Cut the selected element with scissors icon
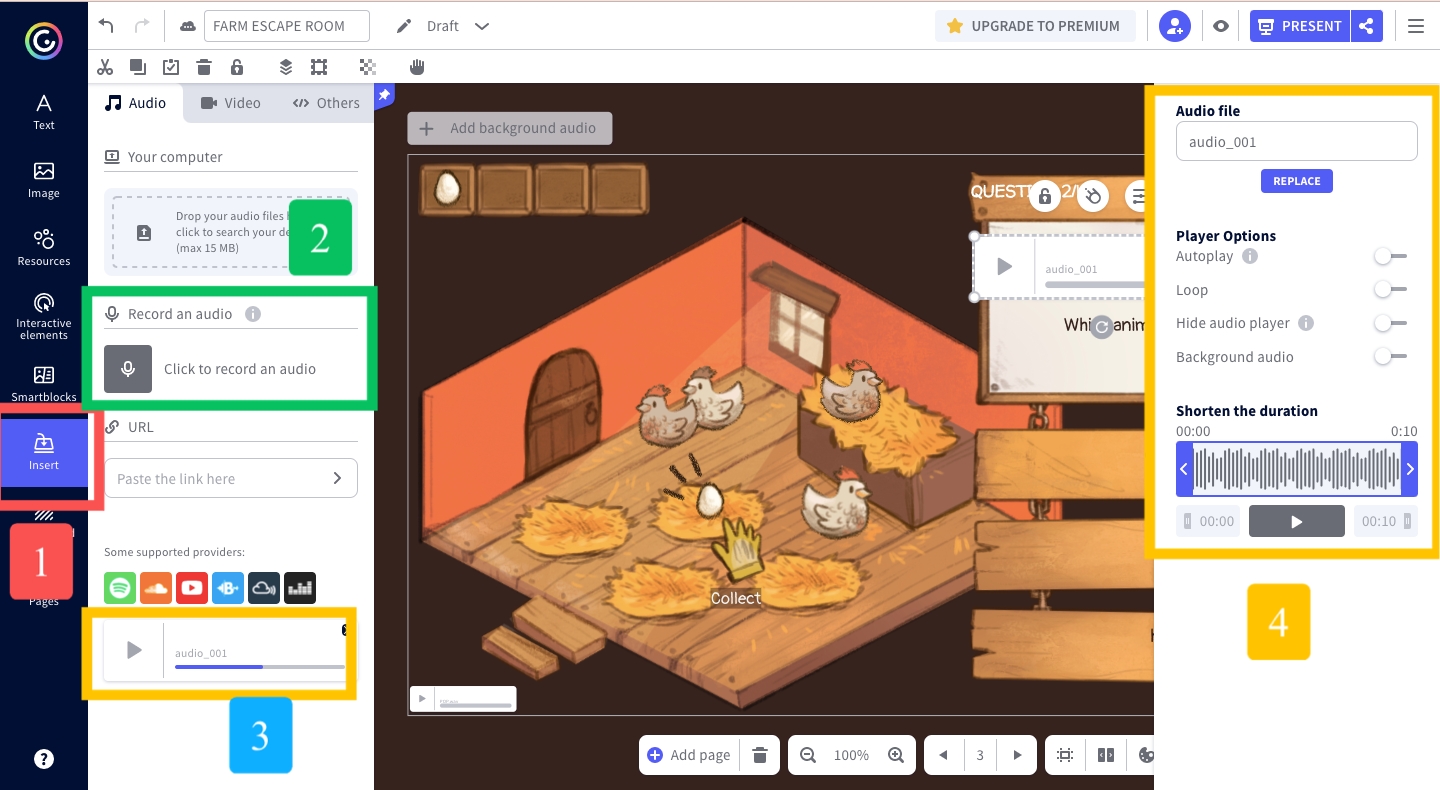This screenshot has height=790, width=1440. pyautogui.click(x=105, y=67)
